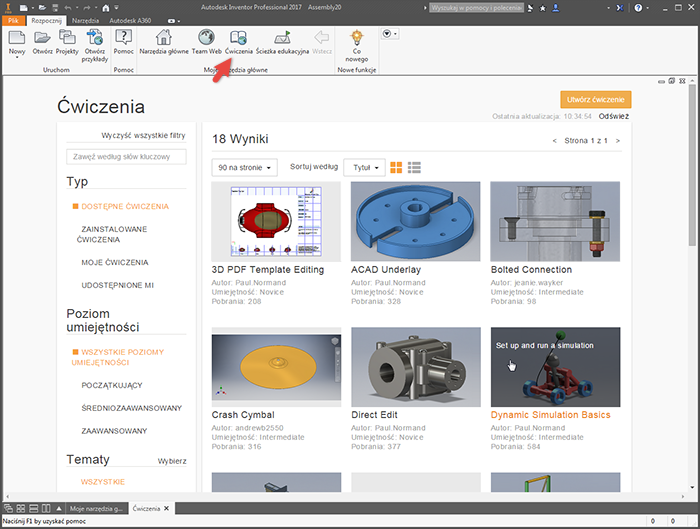Switch to list view of results
The height and width of the screenshot is (529, 700).
pos(414,167)
